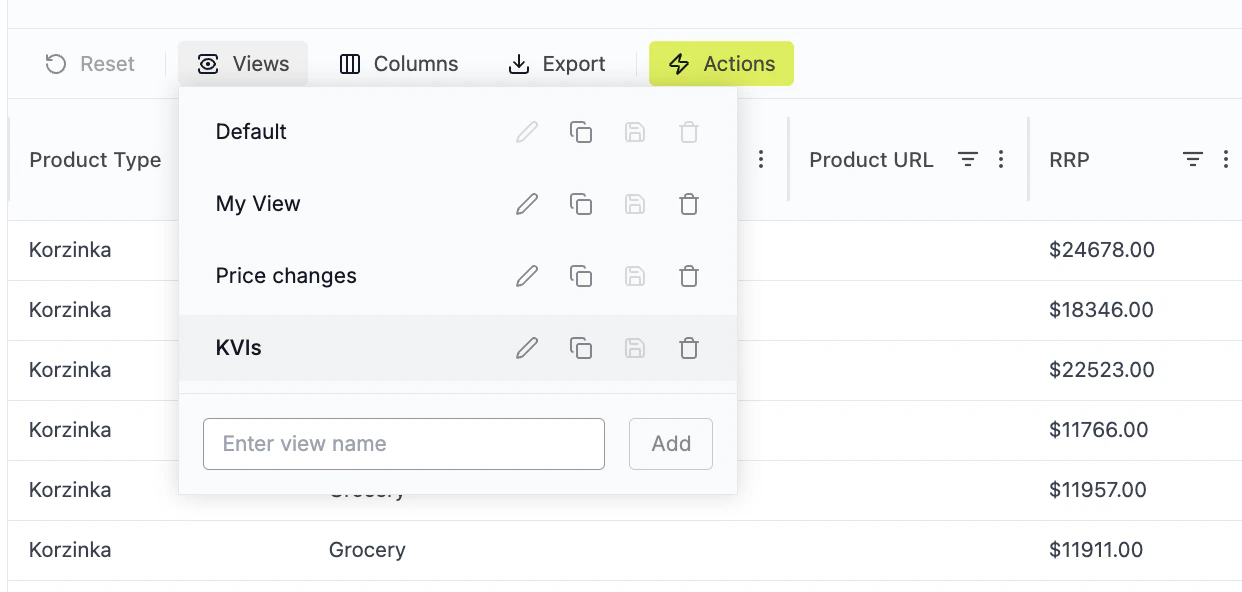Open the RRP column three-dot menu
This screenshot has width=1242, height=592.
(1226, 160)
